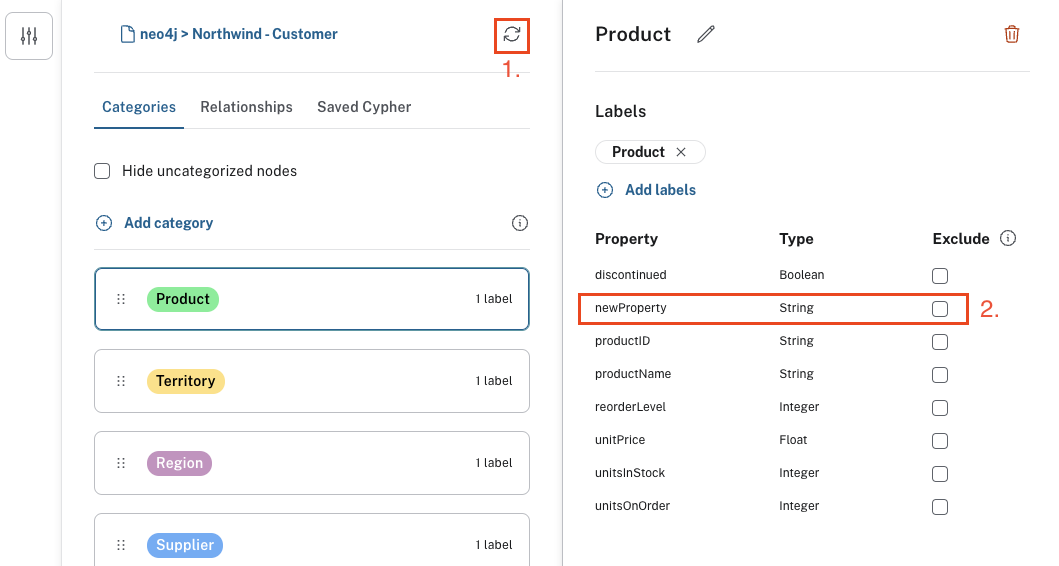Click the info icon next to Exclude
1059x566 pixels.
click(x=1008, y=239)
